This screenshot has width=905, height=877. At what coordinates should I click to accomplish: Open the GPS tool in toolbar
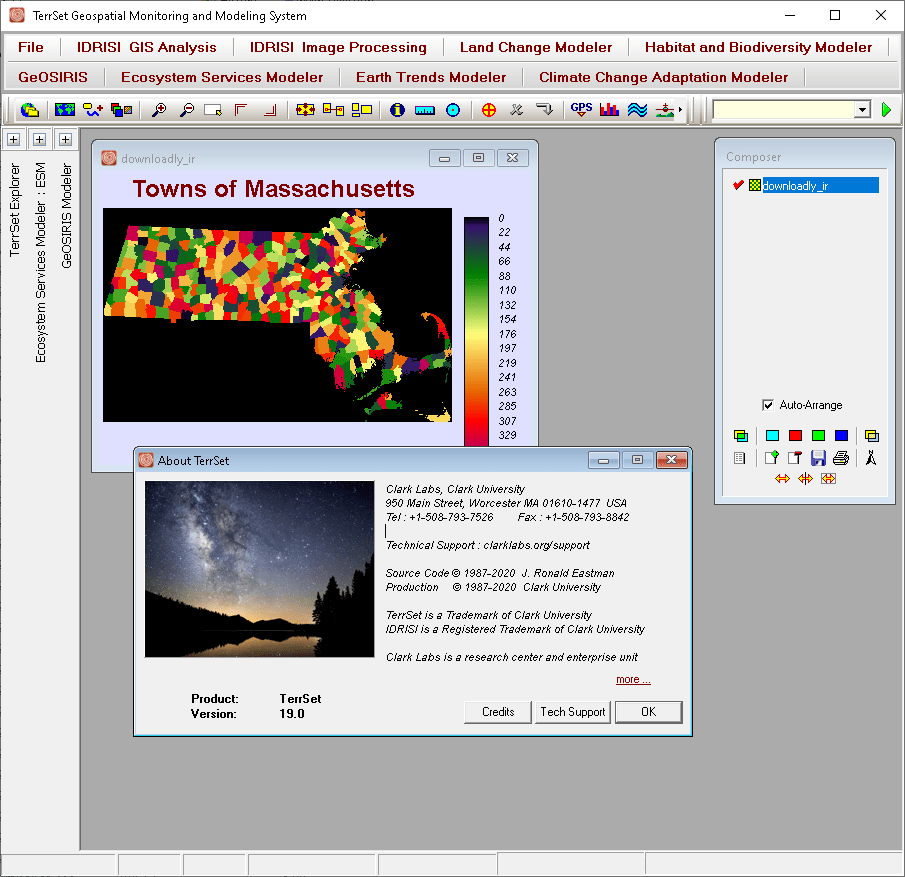581,110
